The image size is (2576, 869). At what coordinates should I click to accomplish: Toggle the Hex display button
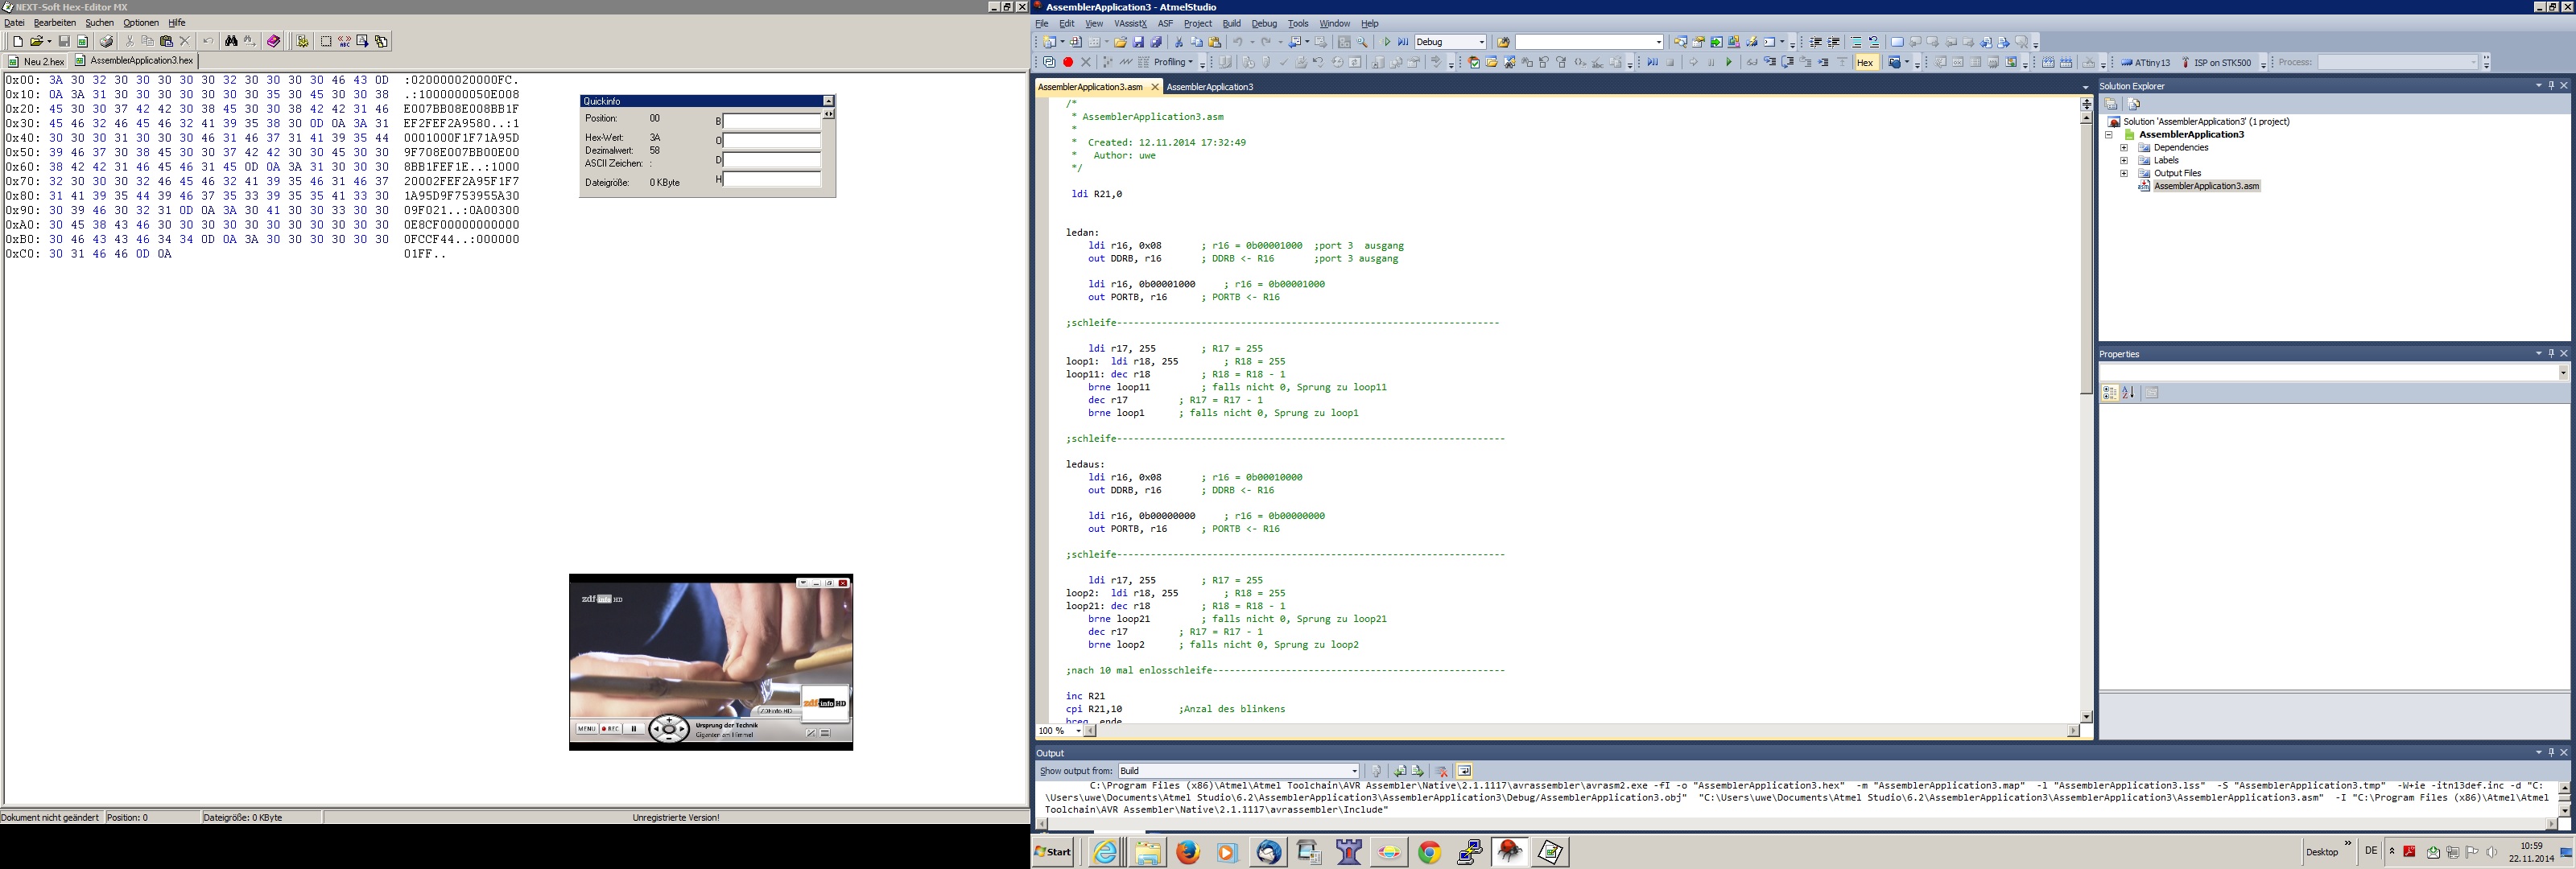pos(1865,62)
